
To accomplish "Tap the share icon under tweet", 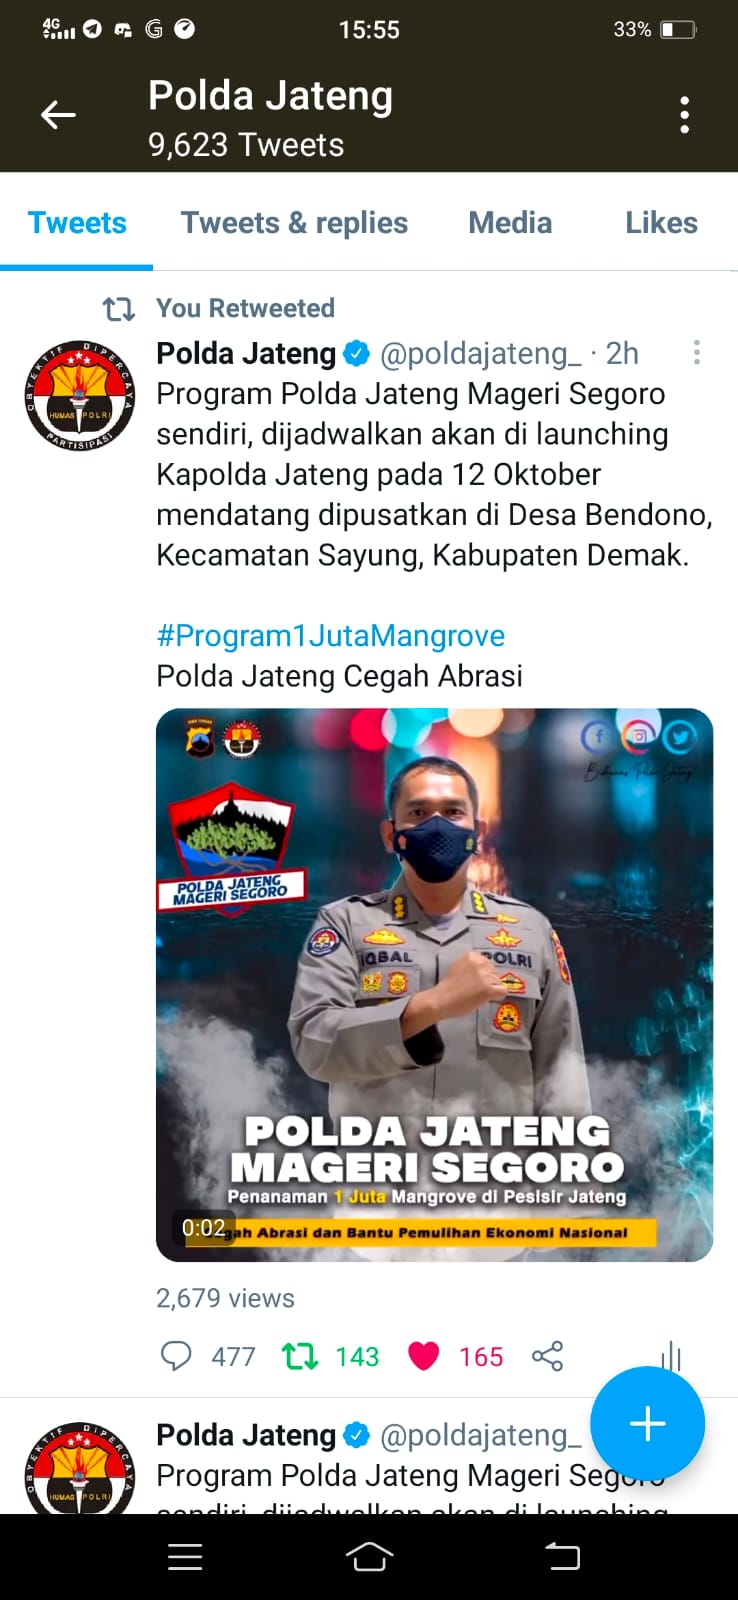I will (547, 1356).
